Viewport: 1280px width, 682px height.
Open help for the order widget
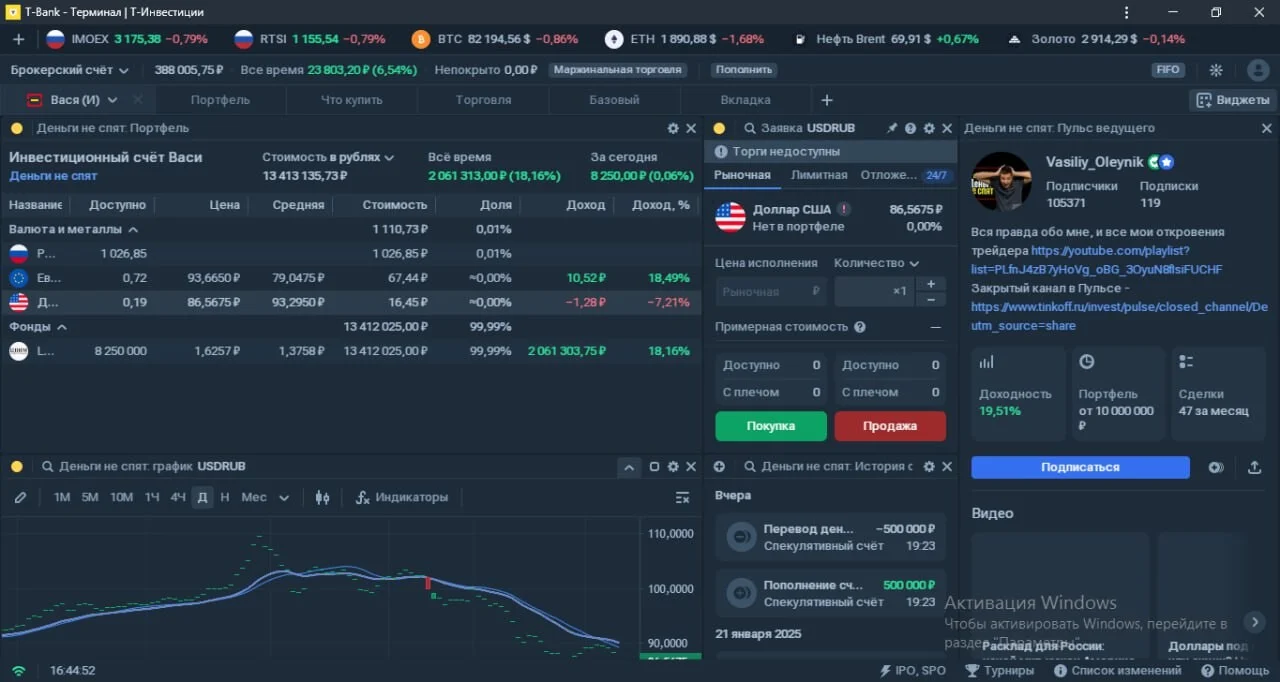[910, 128]
